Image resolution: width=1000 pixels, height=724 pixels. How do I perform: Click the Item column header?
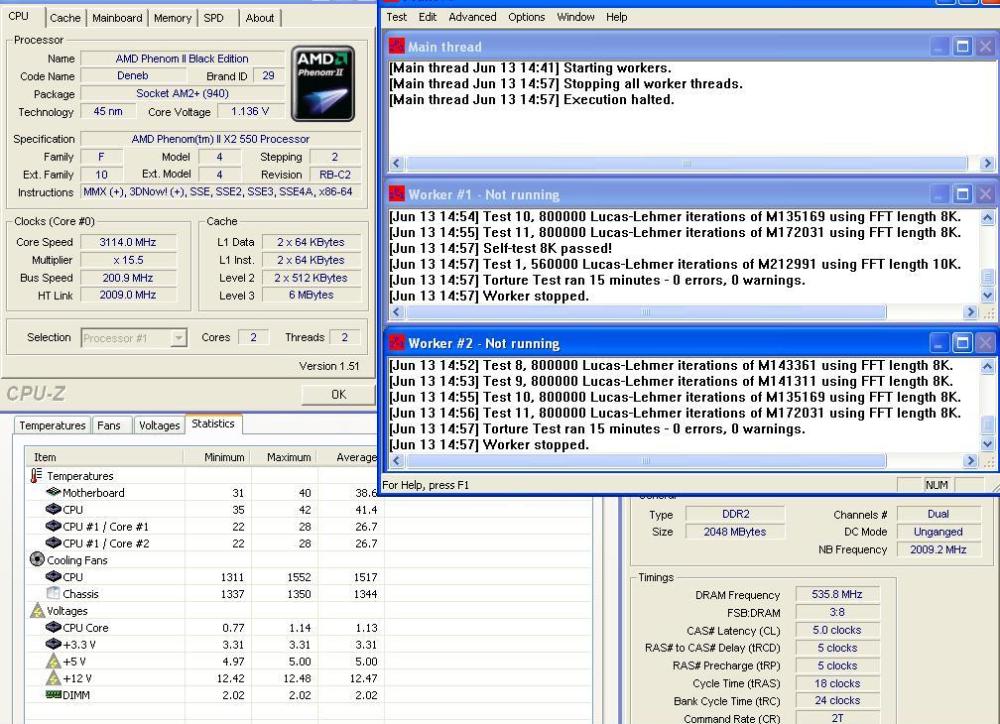pyautogui.click(x=105, y=457)
